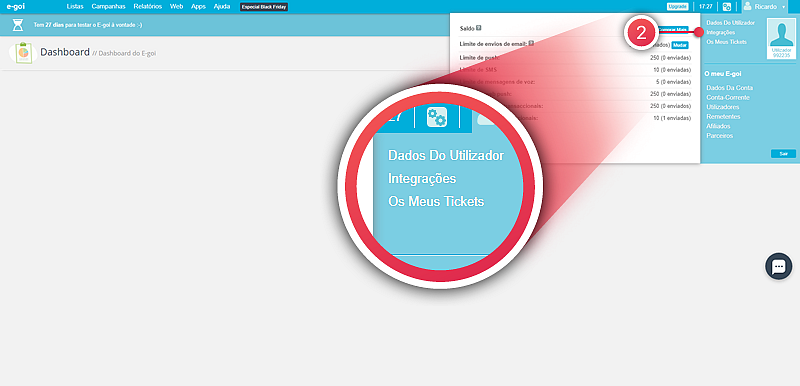The width and height of the screenshot is (800, 386).
Task: Click the Limite de push value 250 (0 enviadas)
Action: pyautogui.click(x=670, y=57)
